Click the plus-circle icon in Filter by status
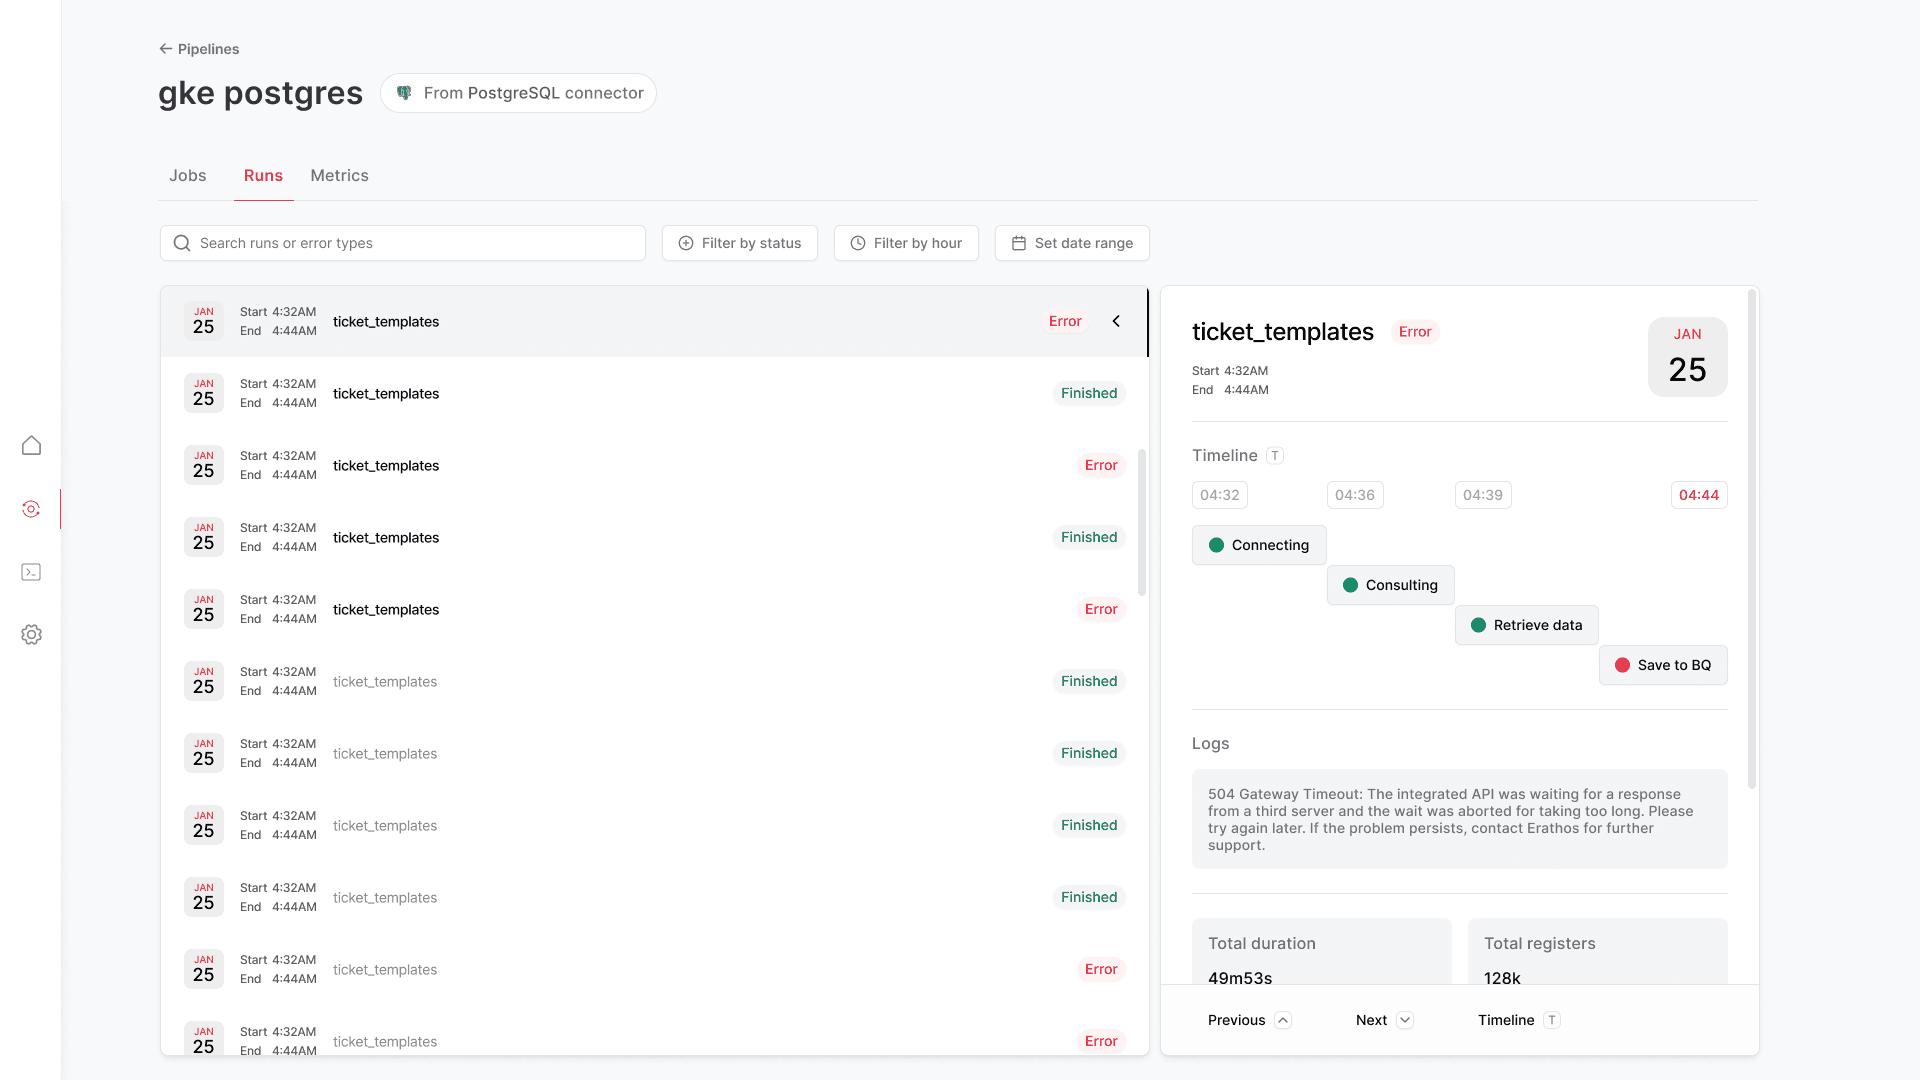Screen dimensions: 1920x1080 tap(686, 243)
